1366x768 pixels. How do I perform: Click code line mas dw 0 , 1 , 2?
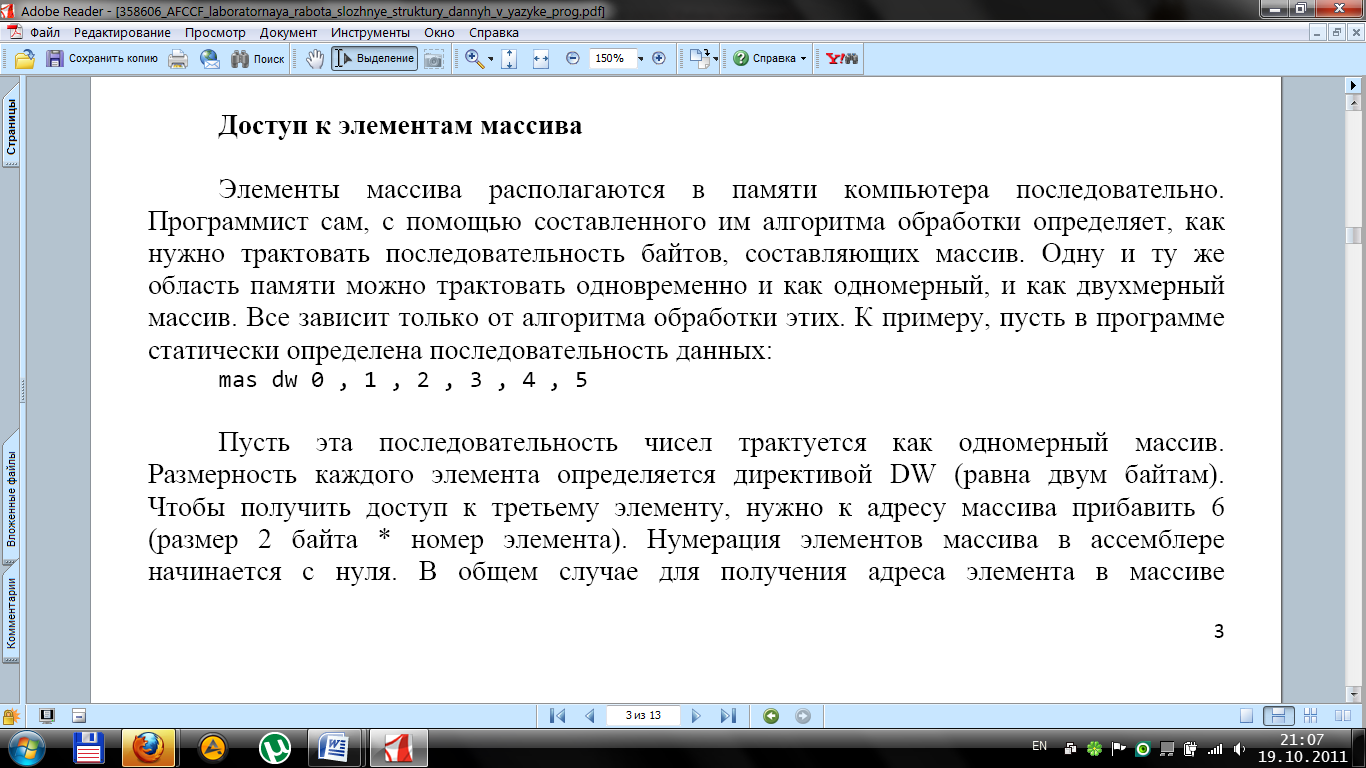tap(403, 381)
